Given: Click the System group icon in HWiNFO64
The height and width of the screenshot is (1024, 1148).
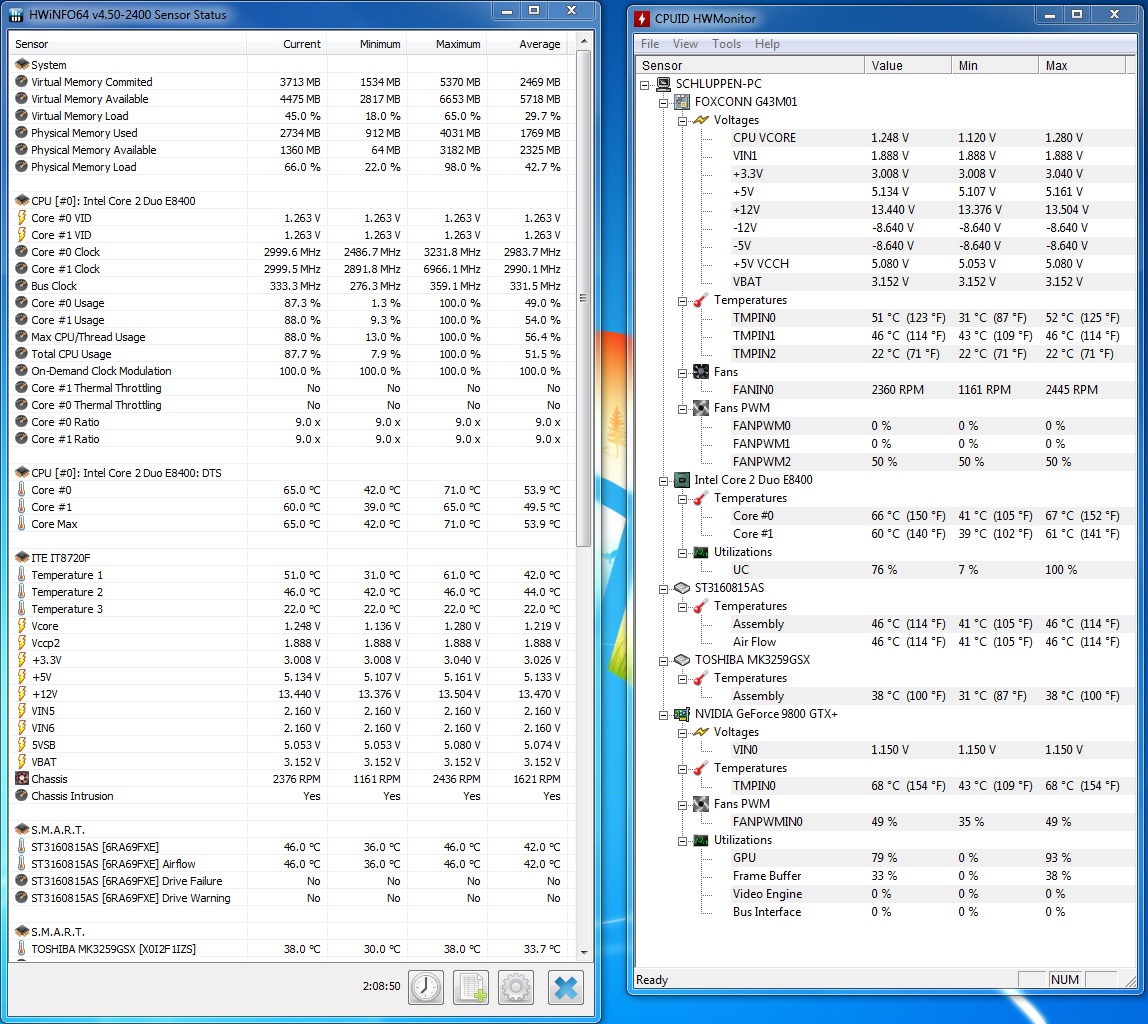Looking at the screenshot, I should tap(22, 64).
